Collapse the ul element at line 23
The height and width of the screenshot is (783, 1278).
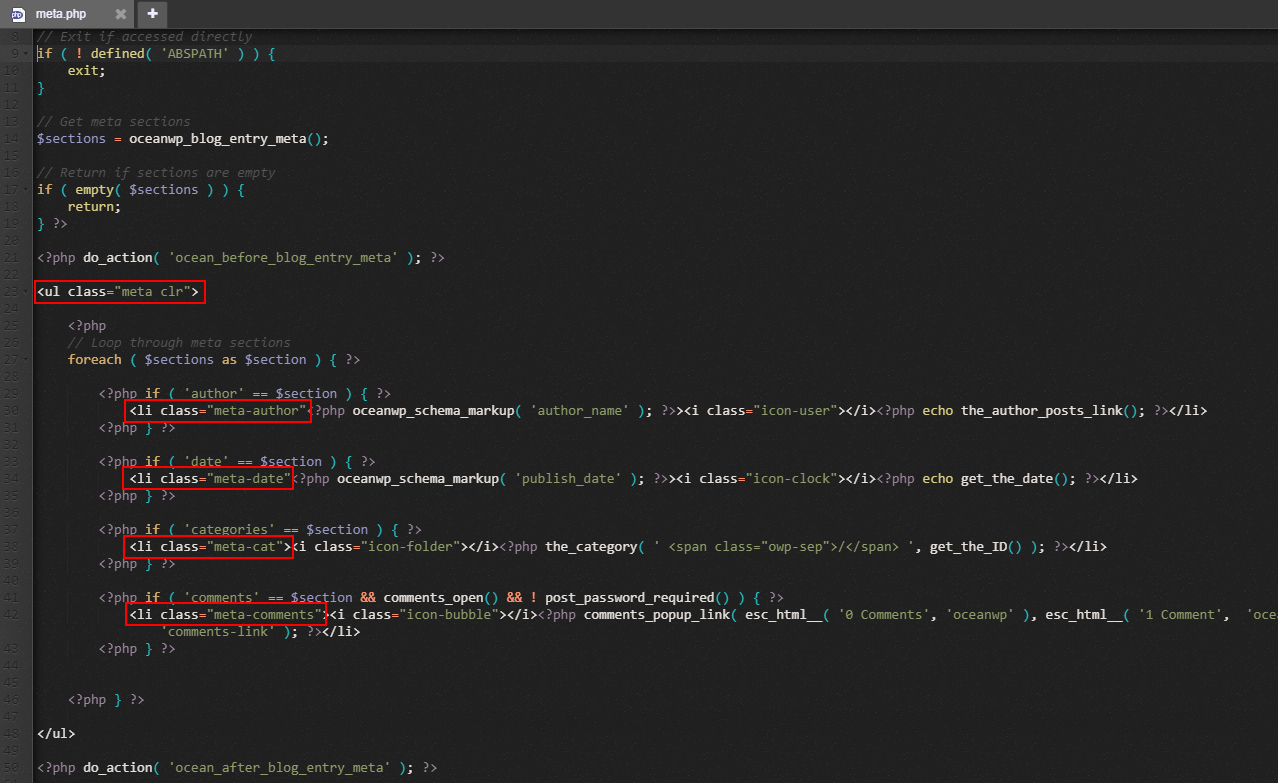28,292
